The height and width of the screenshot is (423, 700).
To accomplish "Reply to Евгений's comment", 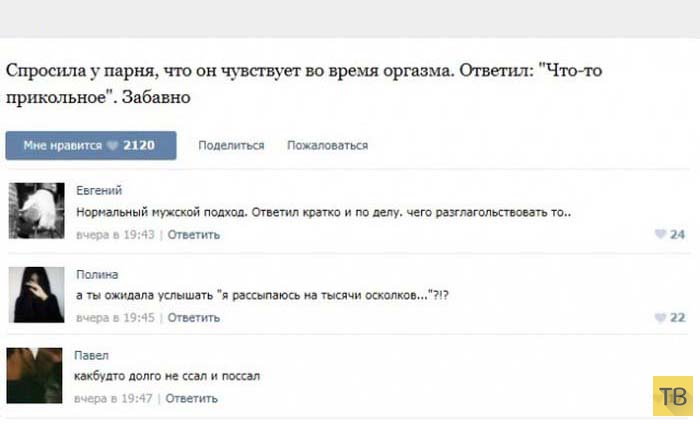I will pyautogui.click(x=194, y=235).
